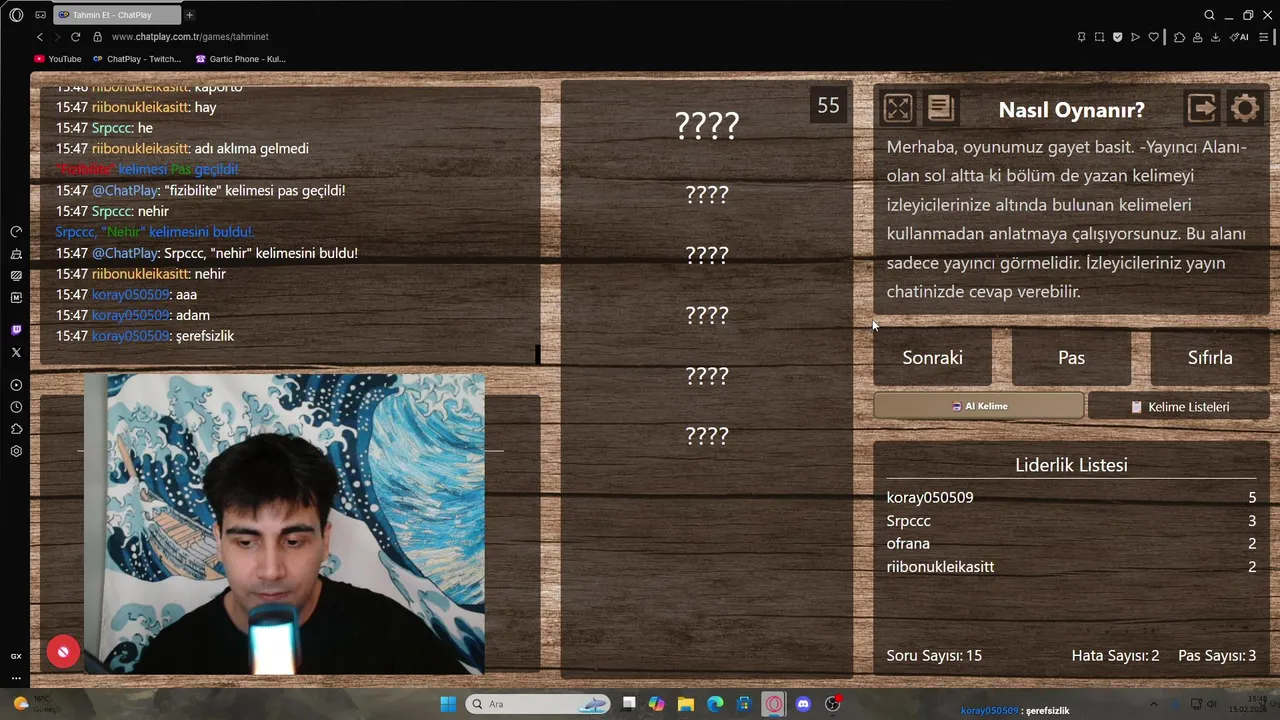Screen dimensions: 1280x720
Task: Click the taskbar search box 'Ara'
Action: tap(539, 704)
